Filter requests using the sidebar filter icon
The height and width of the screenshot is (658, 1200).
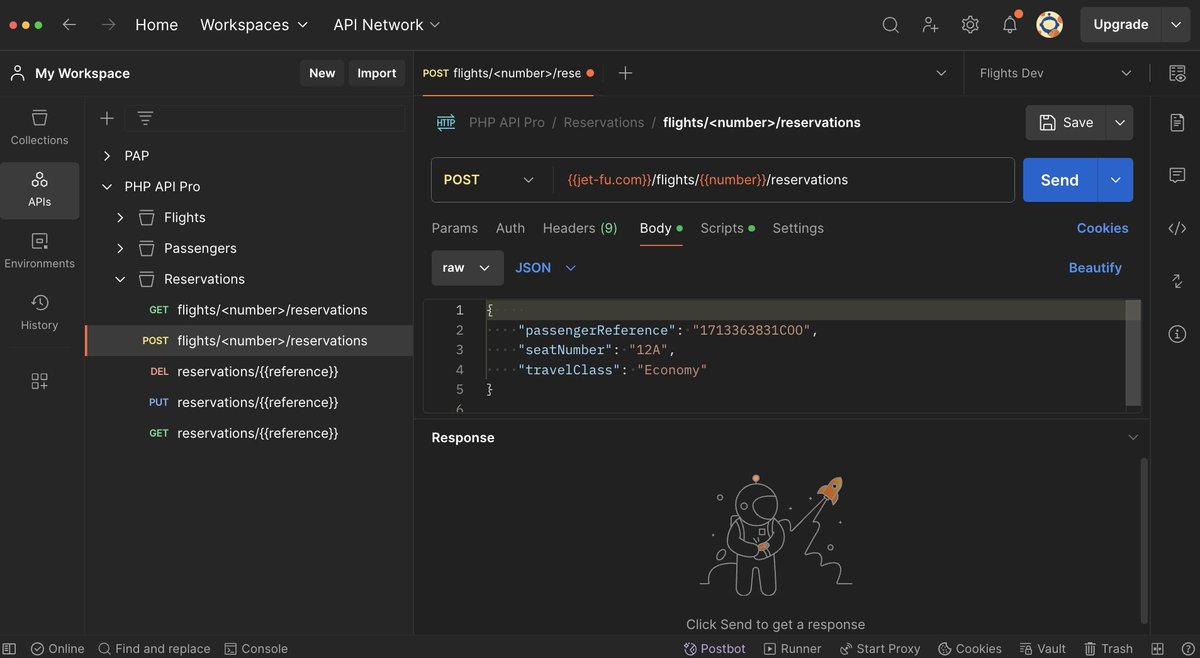click(x=145, y=117)
